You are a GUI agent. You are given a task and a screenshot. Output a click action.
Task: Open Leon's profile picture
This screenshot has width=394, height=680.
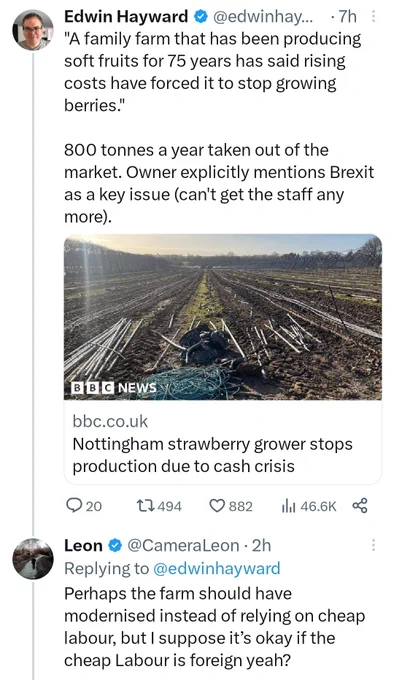coord(33,559)
